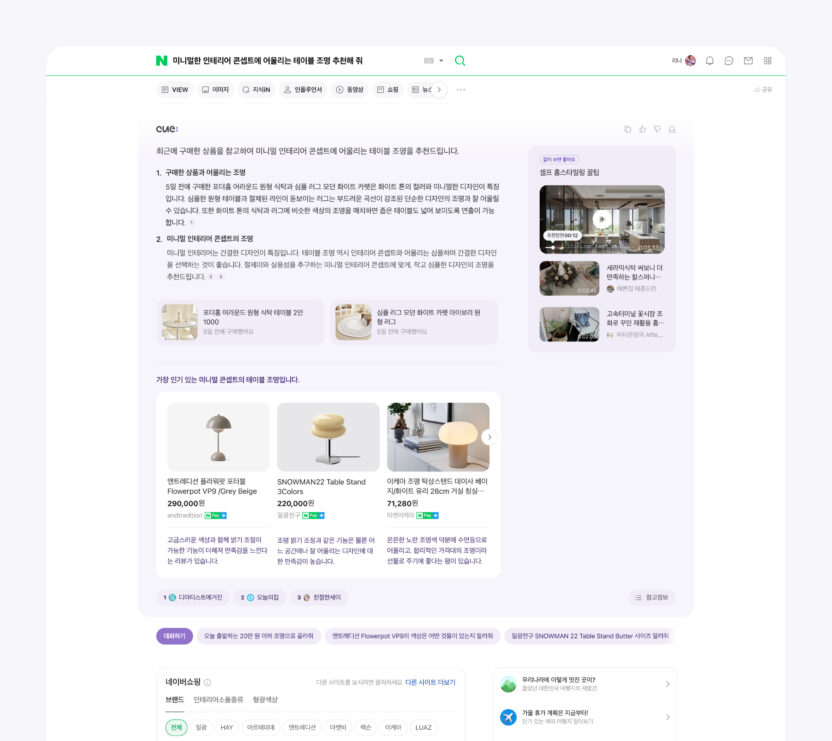Copy the Cue answer using the copy icon

point(628,129)
